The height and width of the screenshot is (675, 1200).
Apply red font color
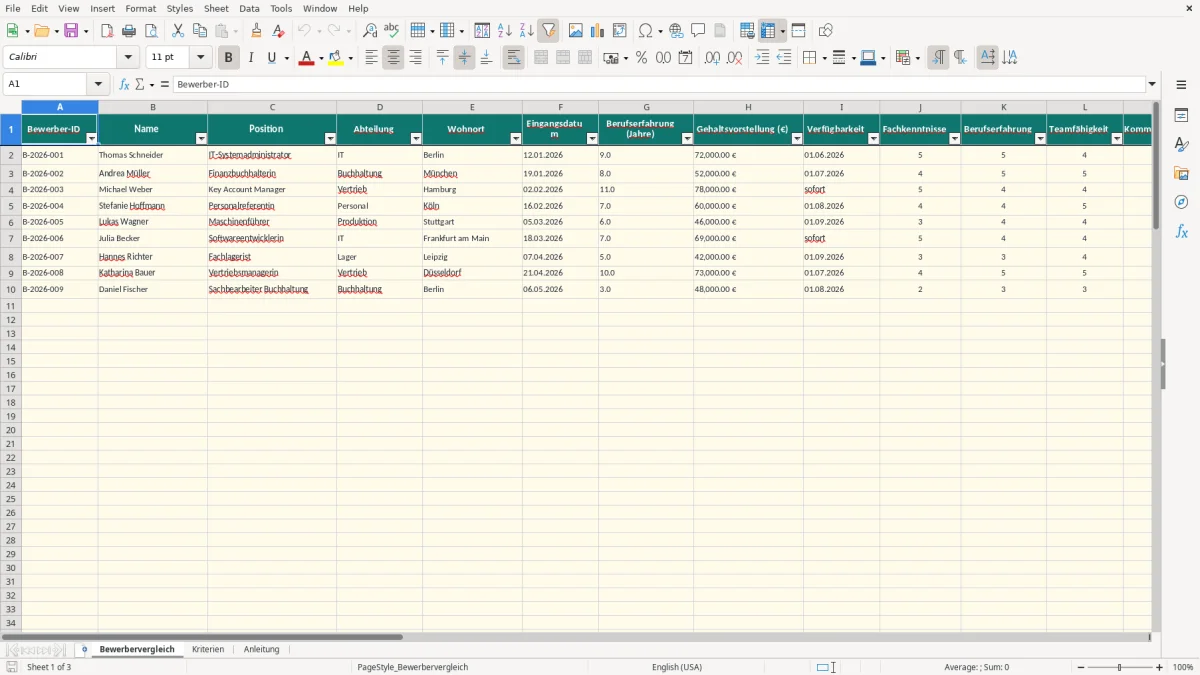point(306,58)
